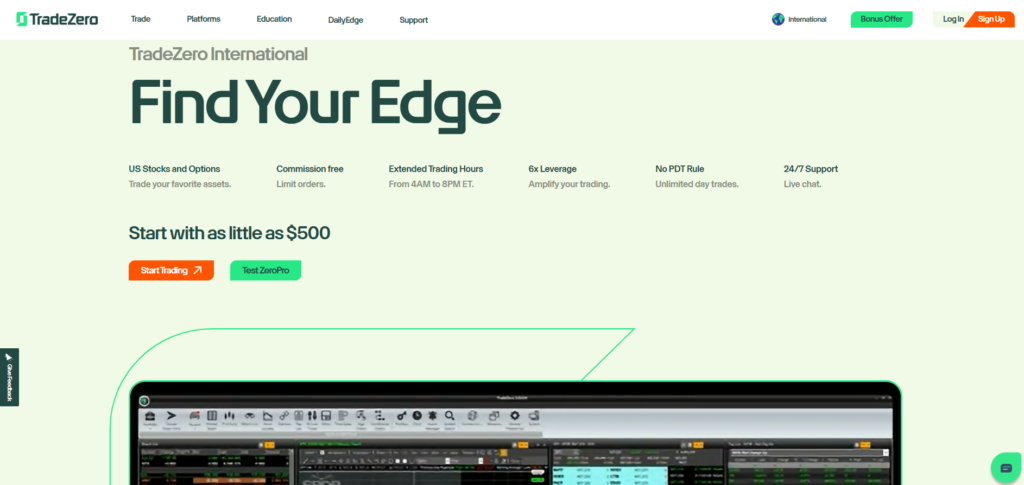1024x485 pixels.
Task: Click the Start Trading button
Action: (x=171, y=270)
